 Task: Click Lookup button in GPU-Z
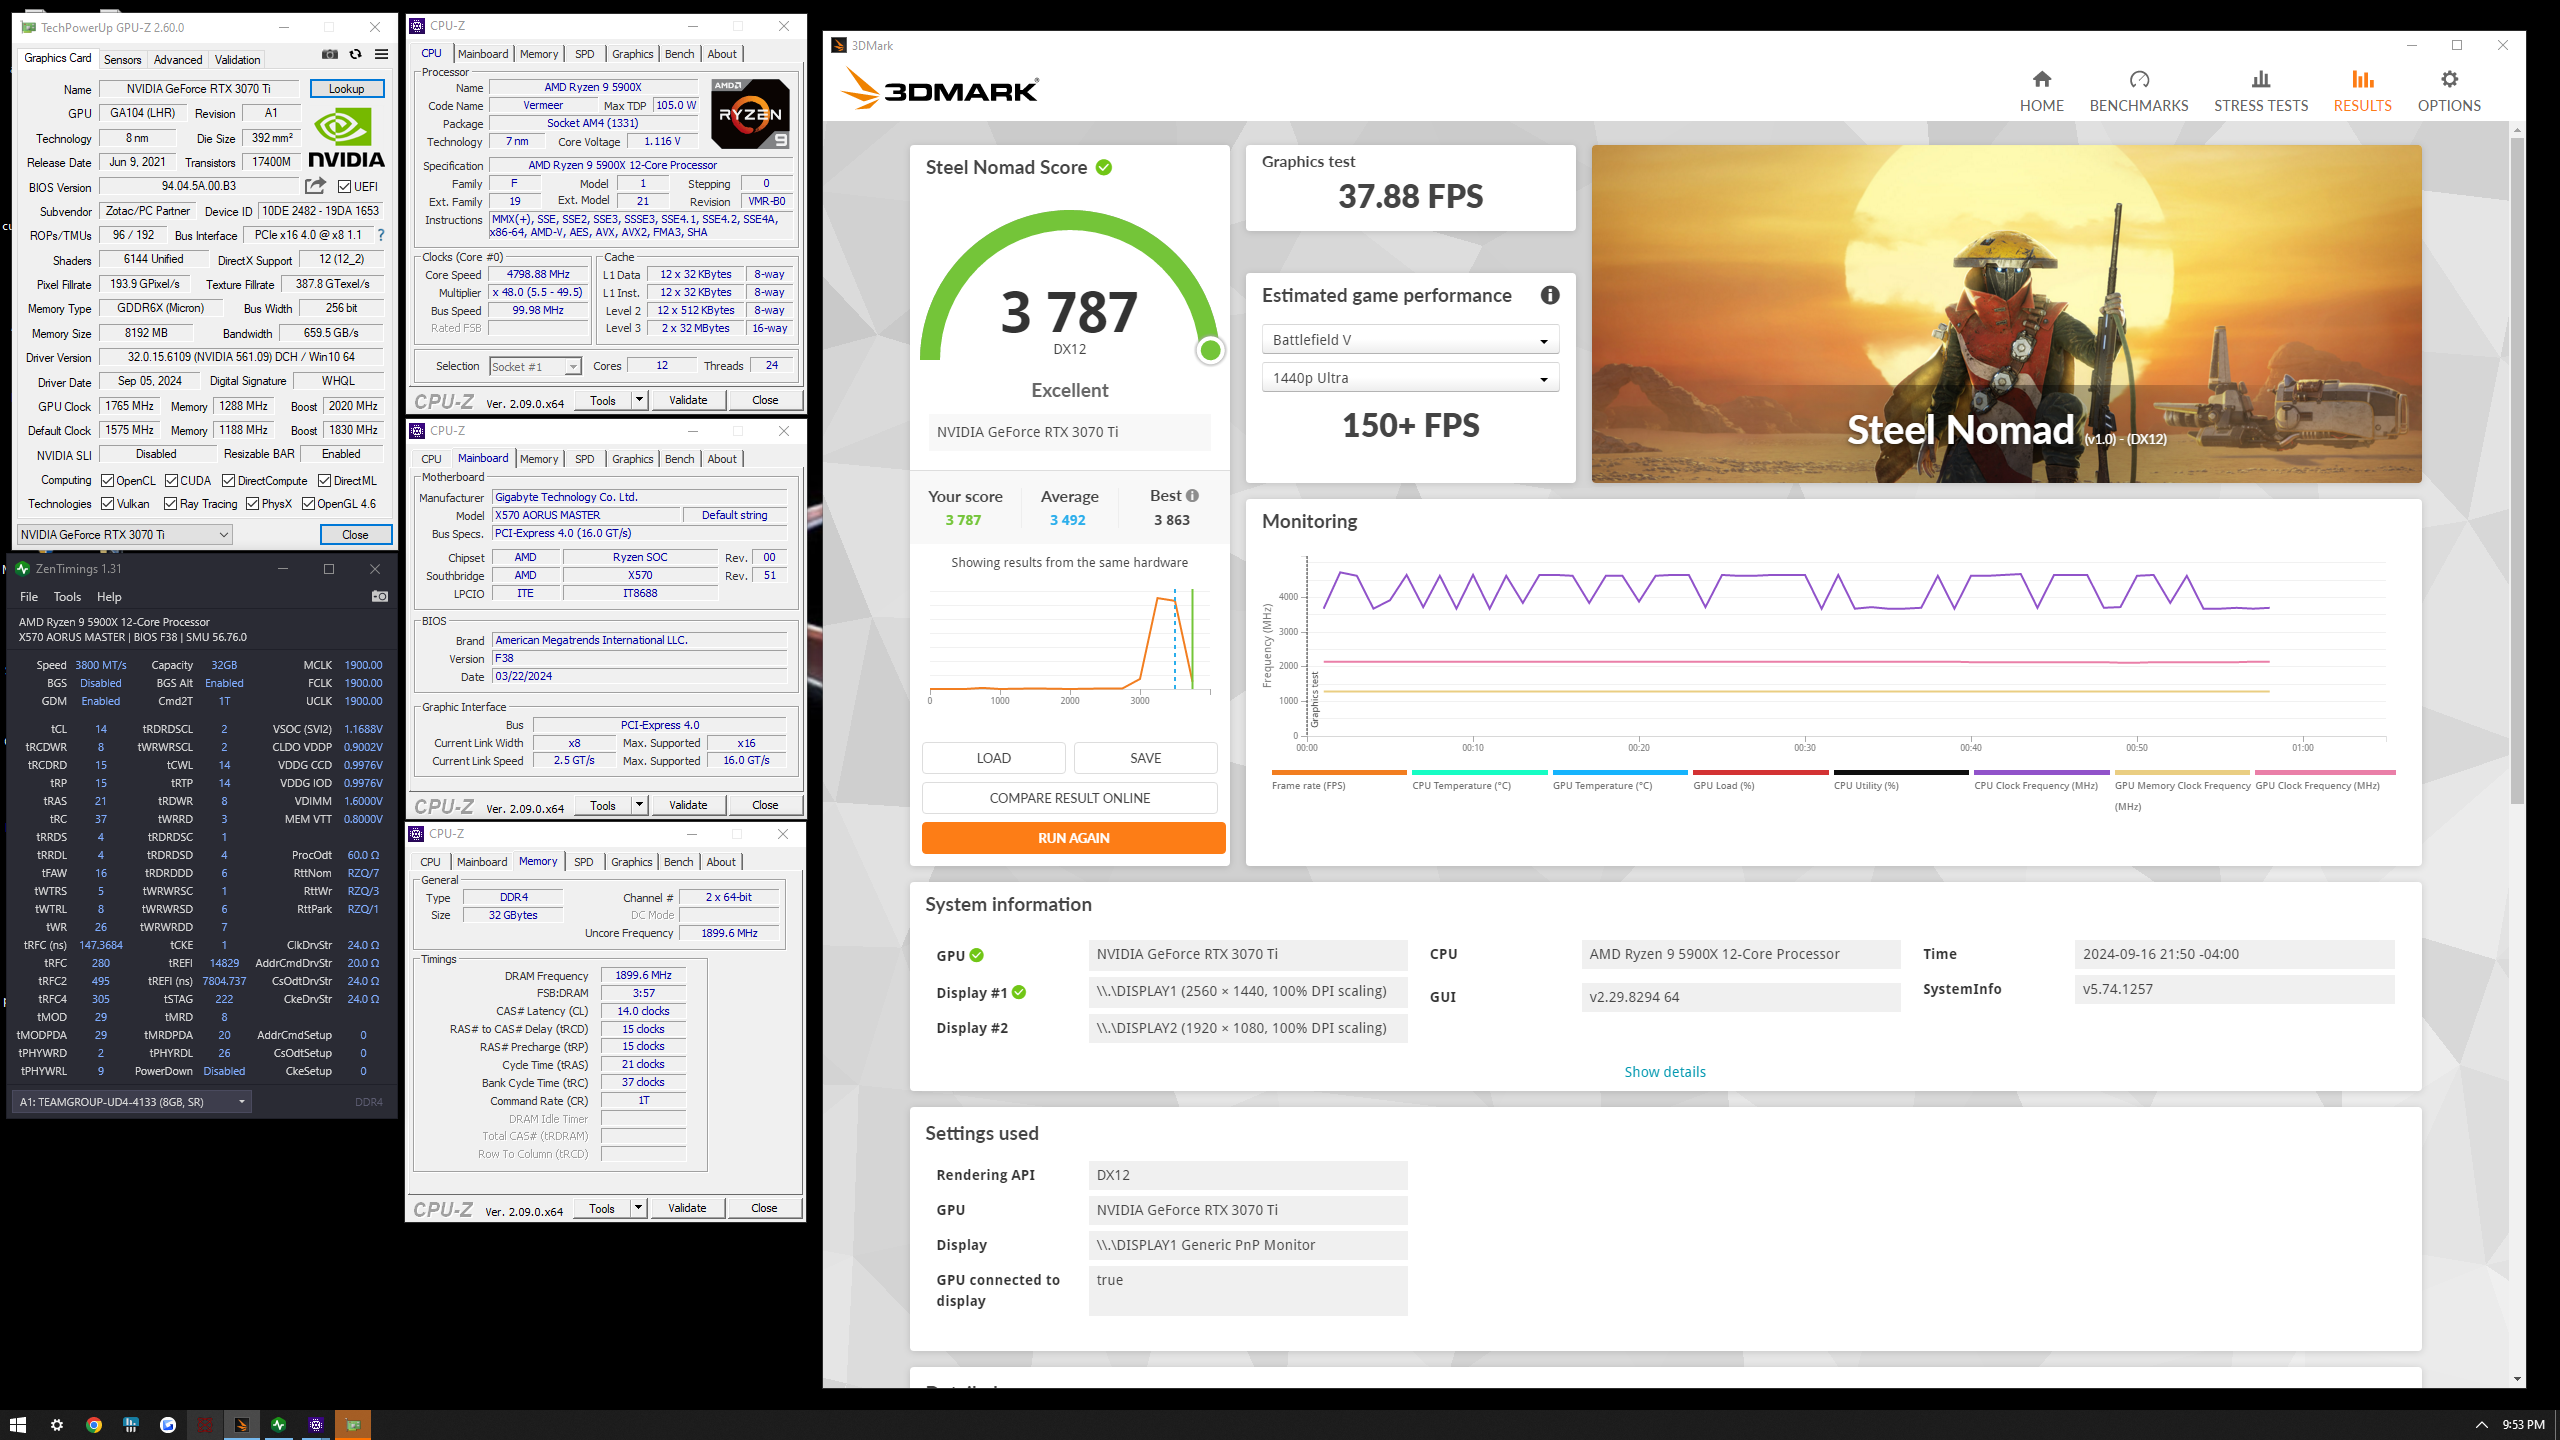[x=347, y=89]
